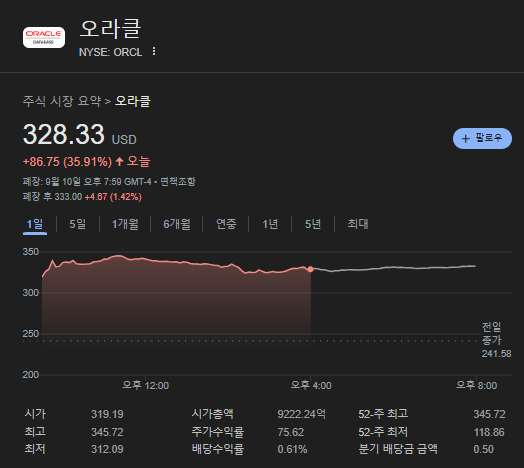The image size is (524, 468).
Task: Switch to the 1개월 chart tab
Action: point(125,224)
